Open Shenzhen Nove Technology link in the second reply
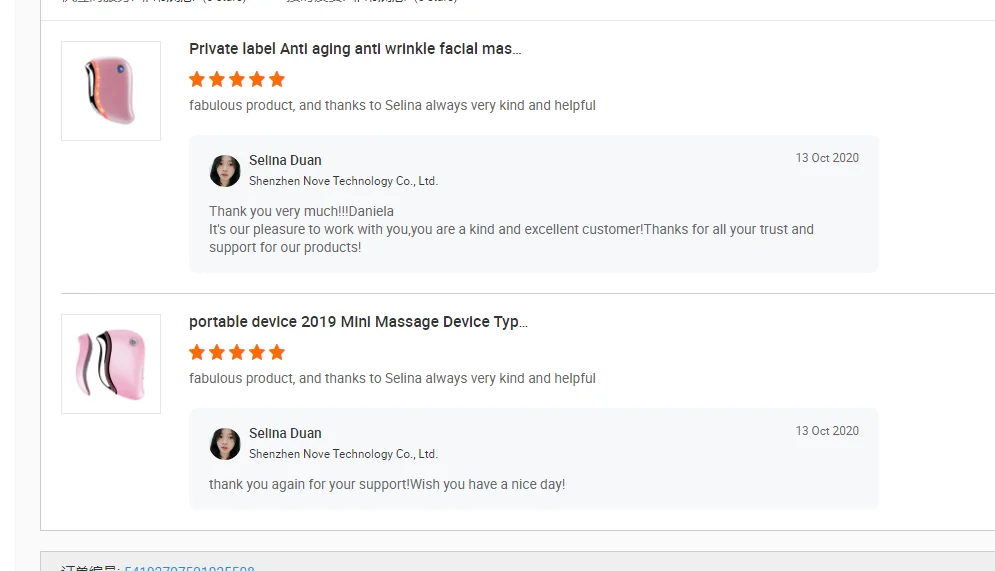995x571 pixels. (x=343, y=454)
